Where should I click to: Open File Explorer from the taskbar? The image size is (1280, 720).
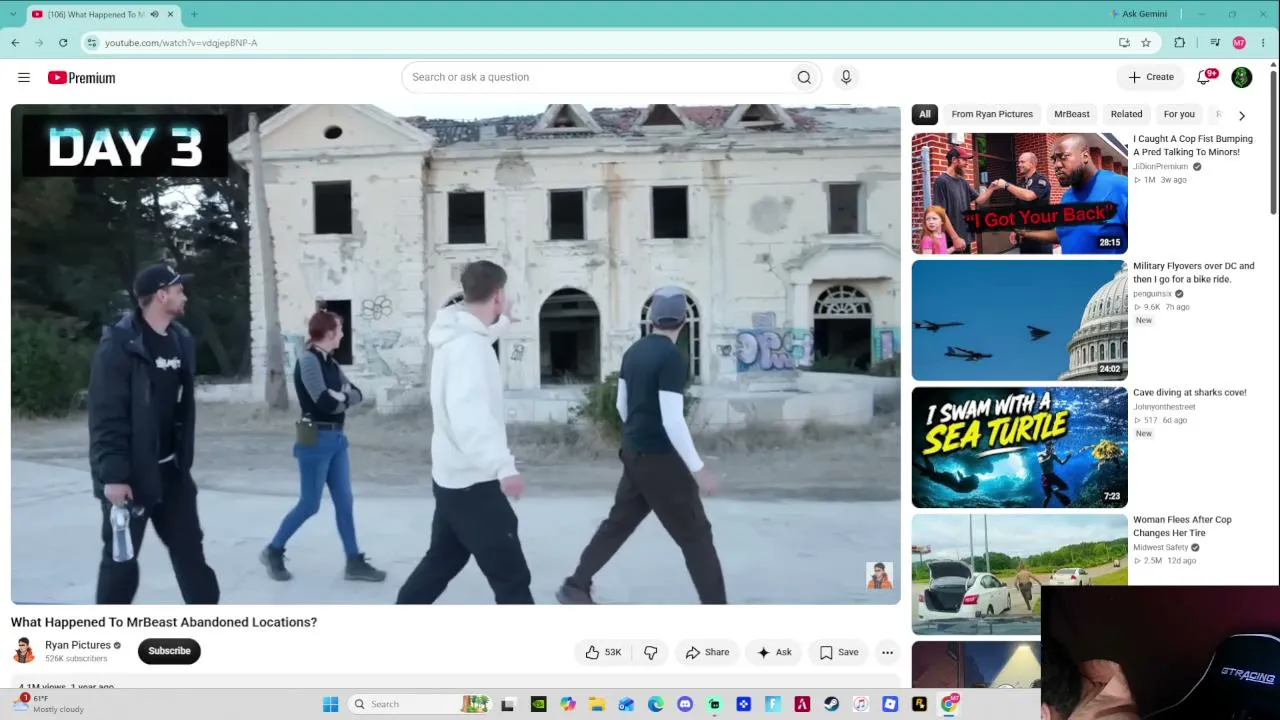[x=597, y=704]
